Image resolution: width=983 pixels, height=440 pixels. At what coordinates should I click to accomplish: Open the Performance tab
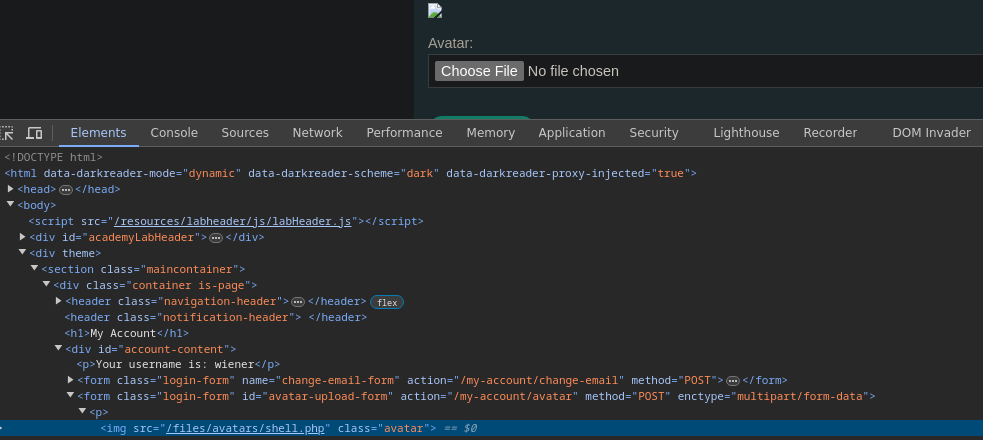(x=404, y=133)
